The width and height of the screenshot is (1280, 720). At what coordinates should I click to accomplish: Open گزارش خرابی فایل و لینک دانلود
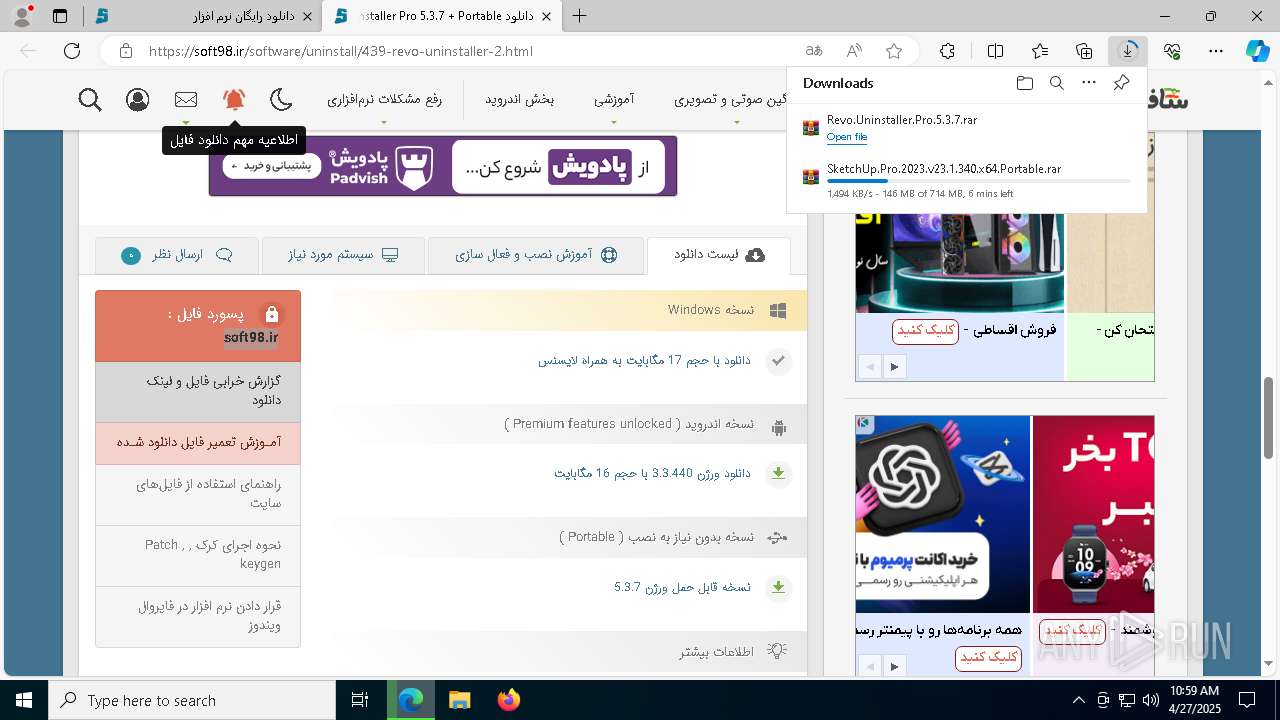tap(198, 391)
